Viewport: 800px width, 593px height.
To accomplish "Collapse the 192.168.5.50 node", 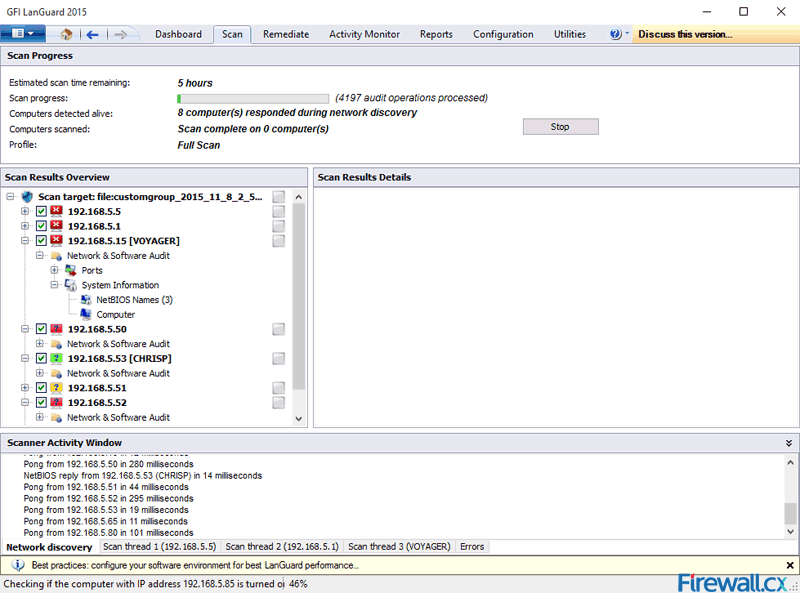I will [24, 329].
